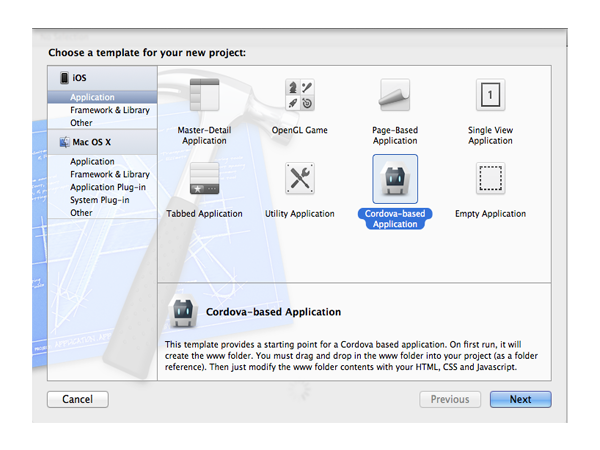Choose the Tabbed Application template icon
The image size is (600, 450).
pyautogui.click(x=204, y=179)
